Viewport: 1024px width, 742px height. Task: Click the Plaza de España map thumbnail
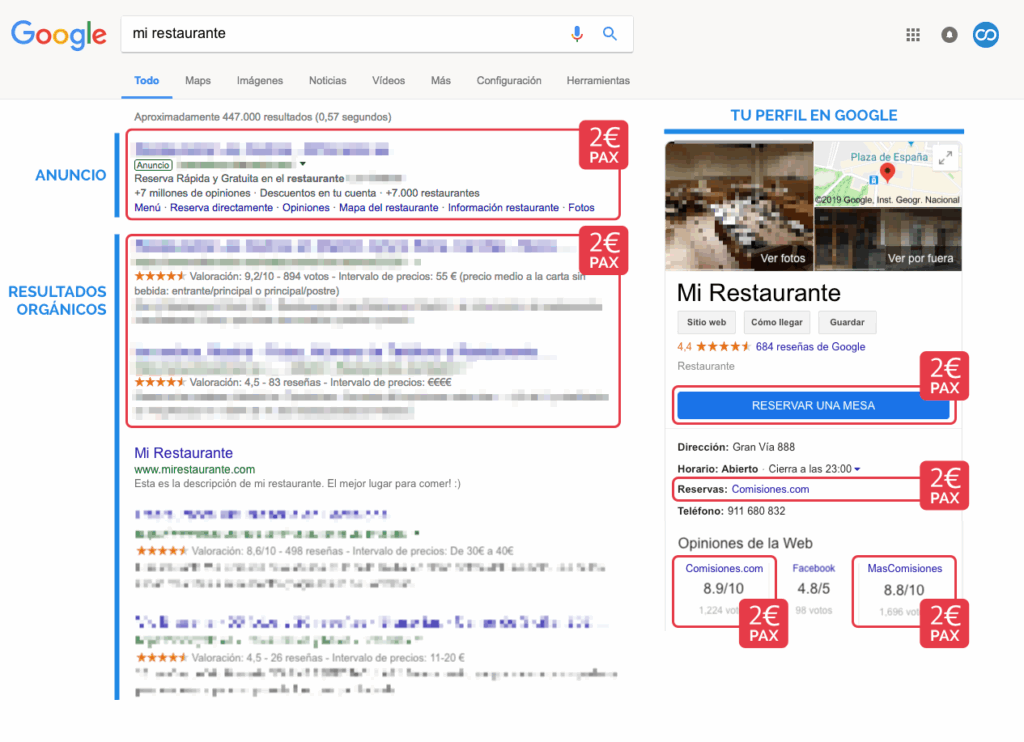(x=888, y=174)
